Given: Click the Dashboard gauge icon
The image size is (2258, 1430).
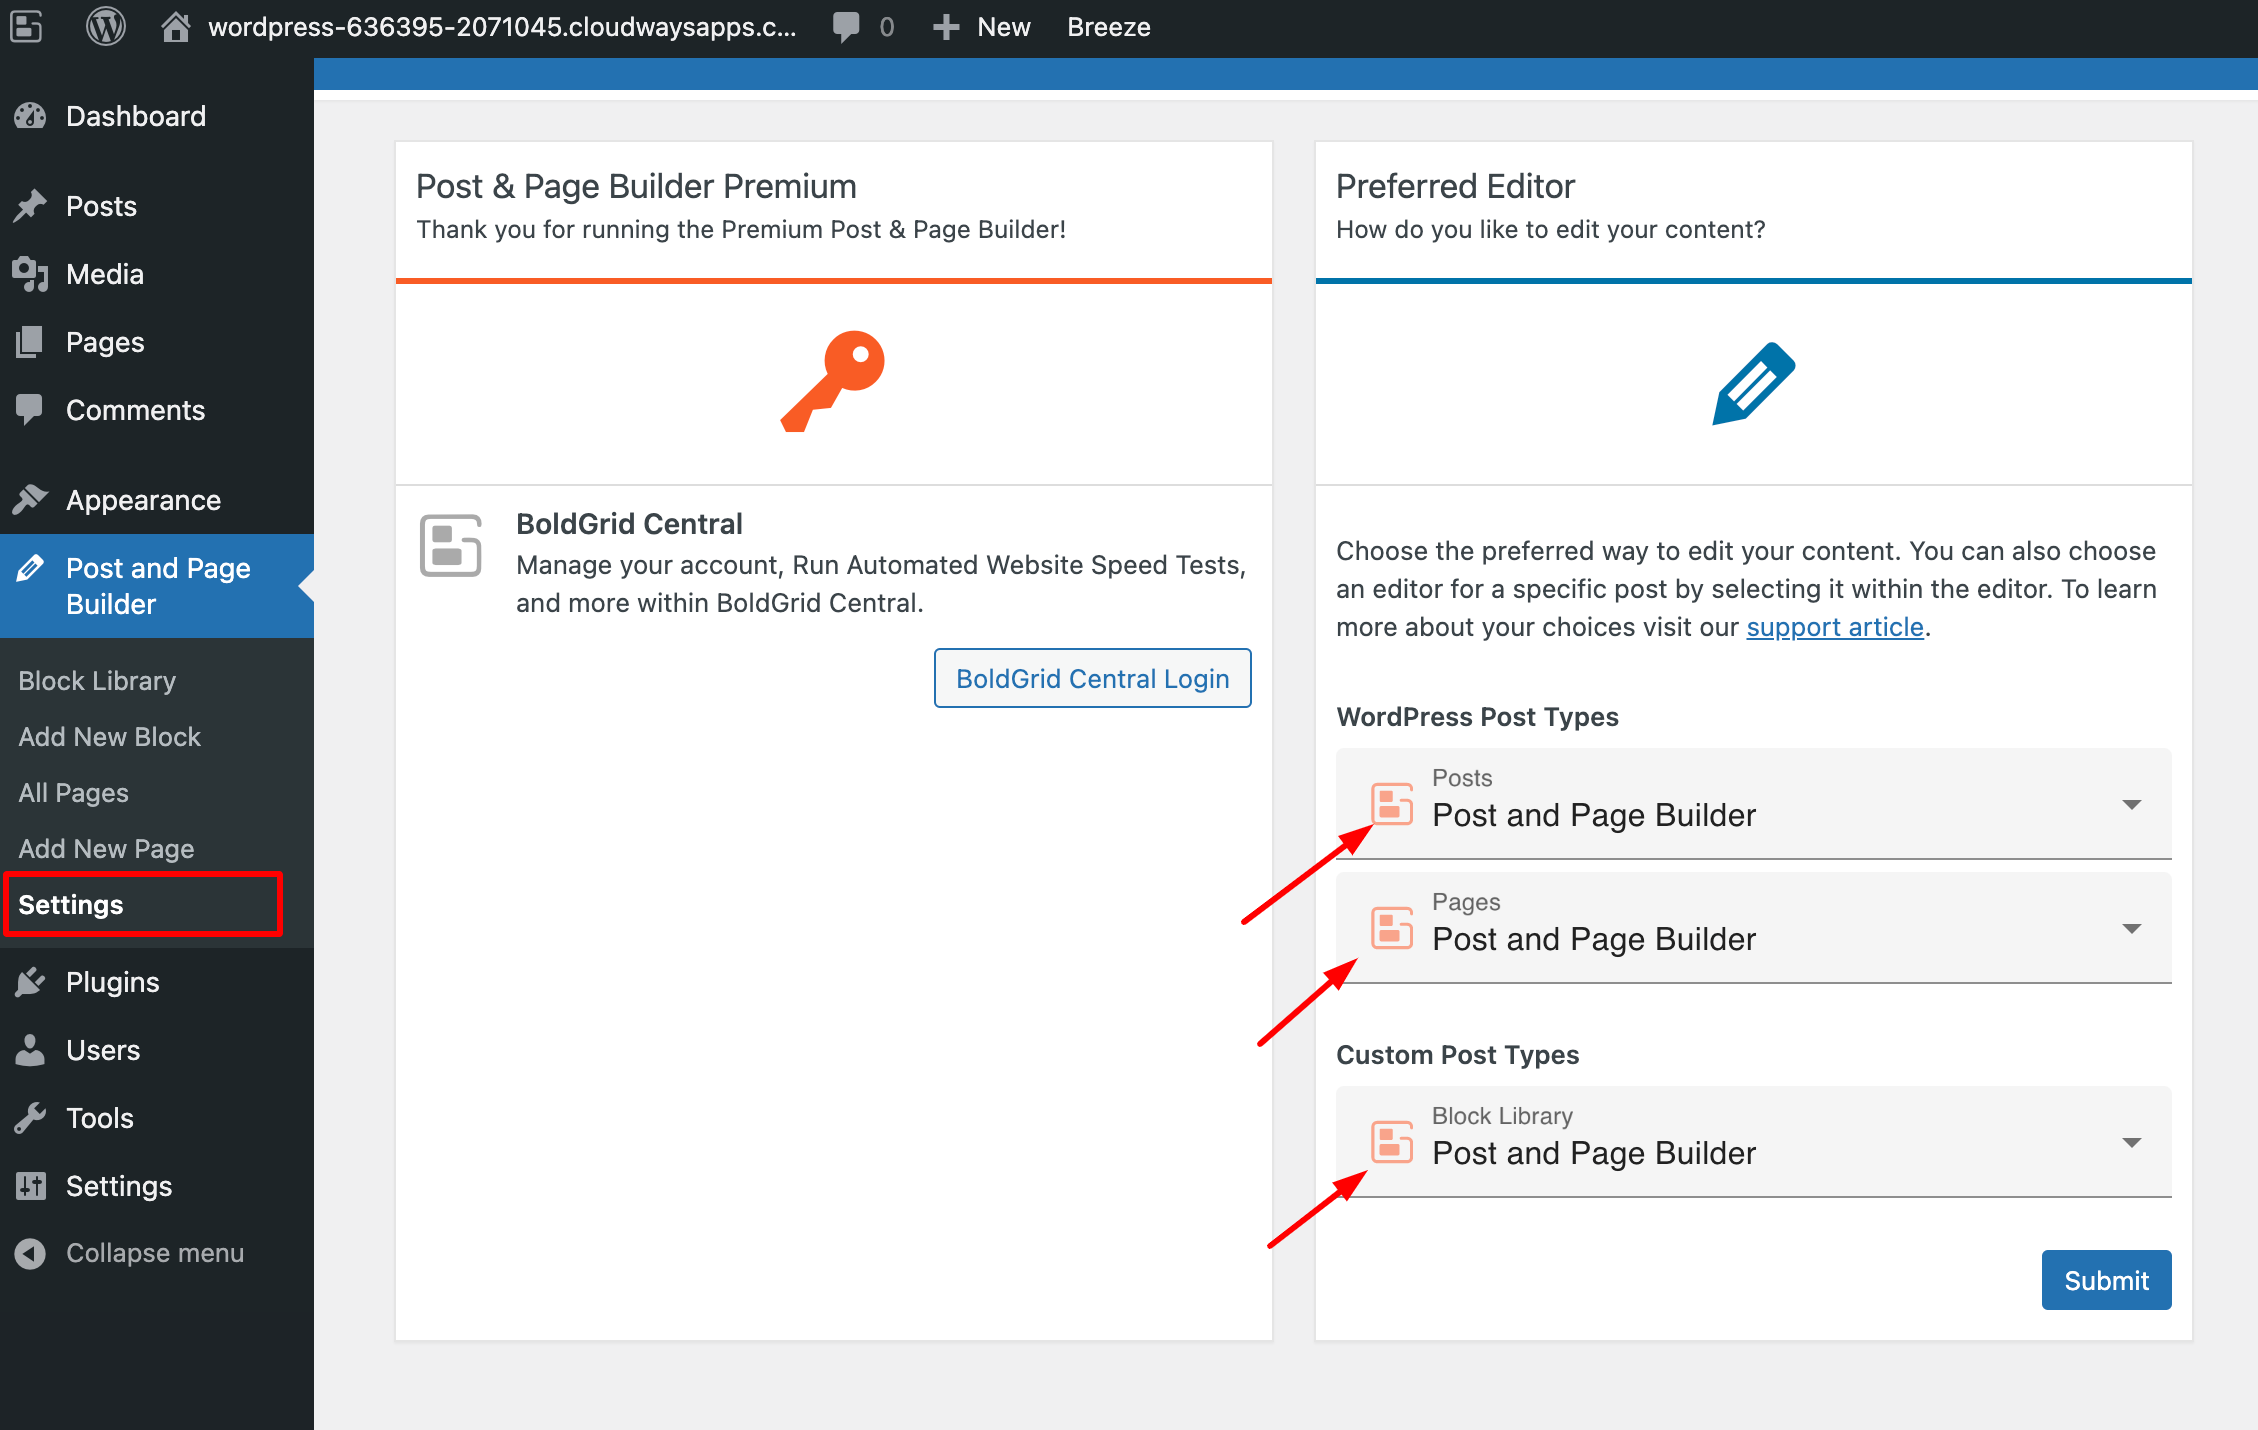Looking at the screenshot, I should (31, 116).
